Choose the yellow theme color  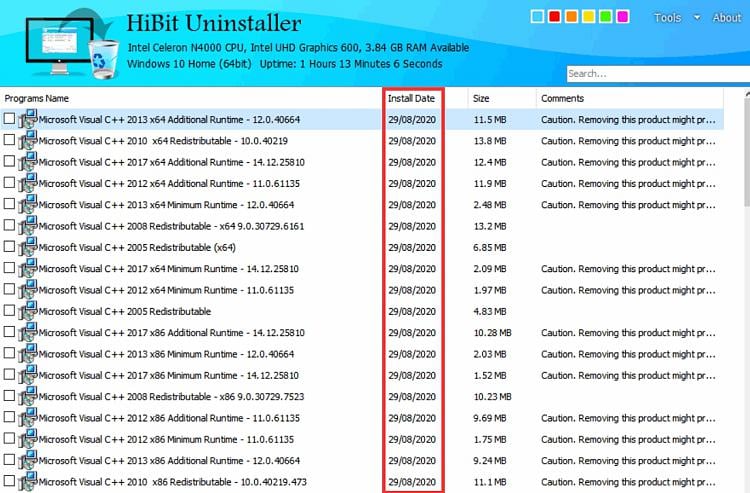click(588, 17)
